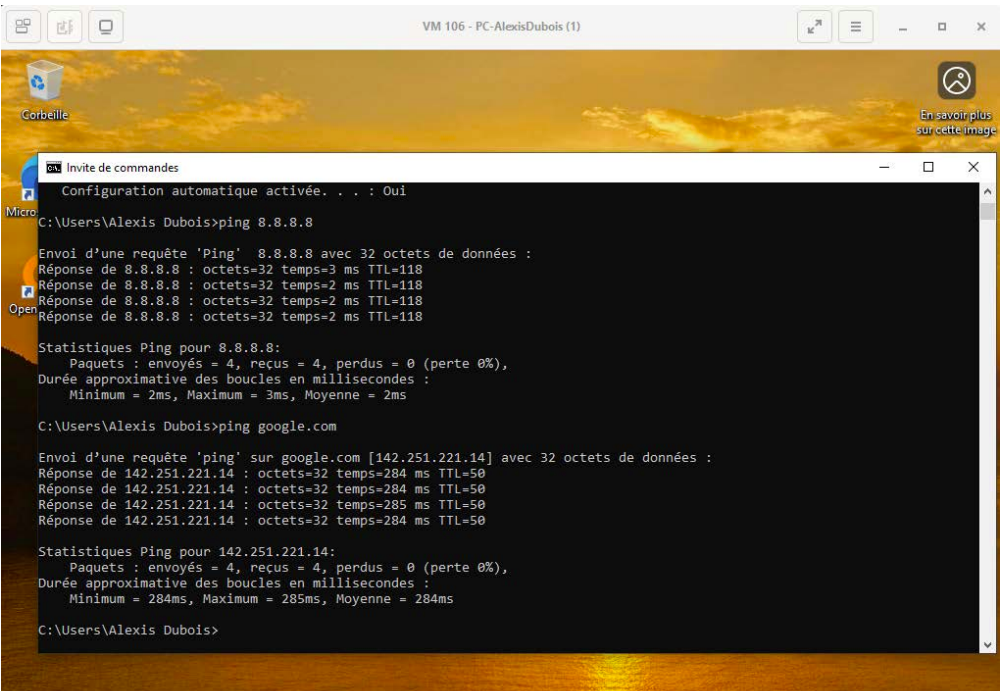
Task: Click the command prompt scrollbar up arrow
Action: coord(988,191)
